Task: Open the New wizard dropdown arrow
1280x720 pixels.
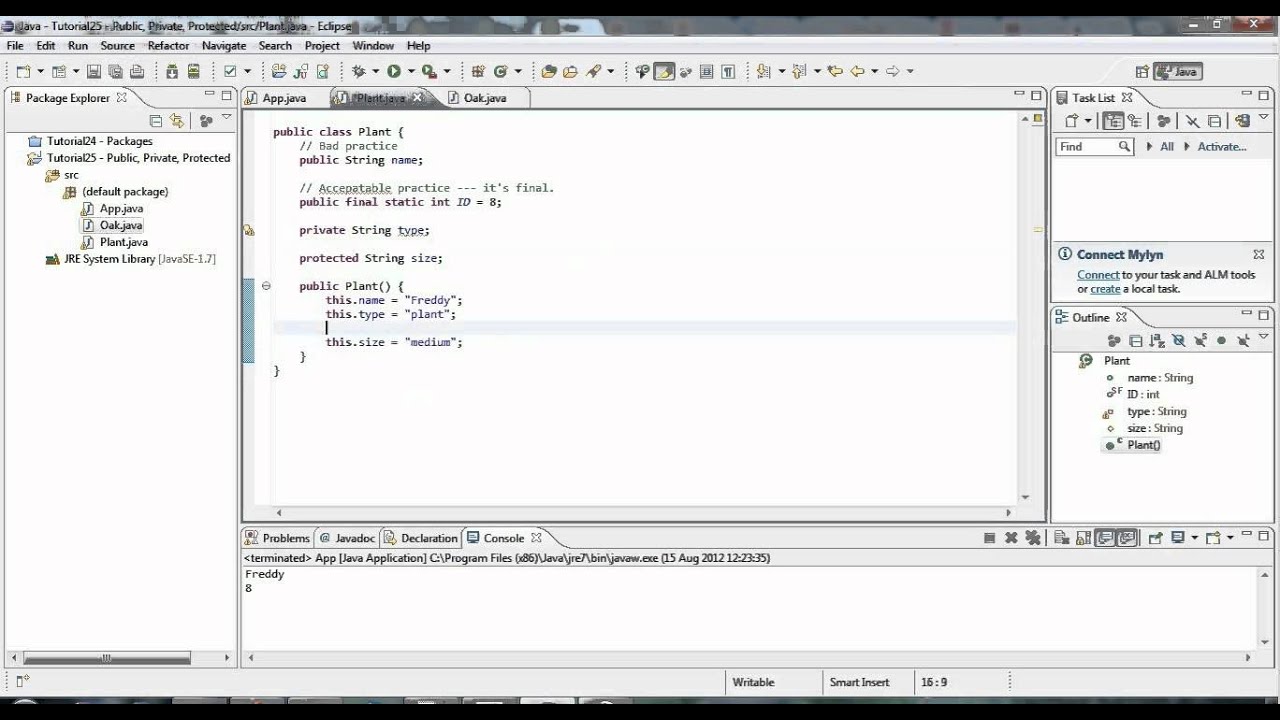Action: coord(40,71)
